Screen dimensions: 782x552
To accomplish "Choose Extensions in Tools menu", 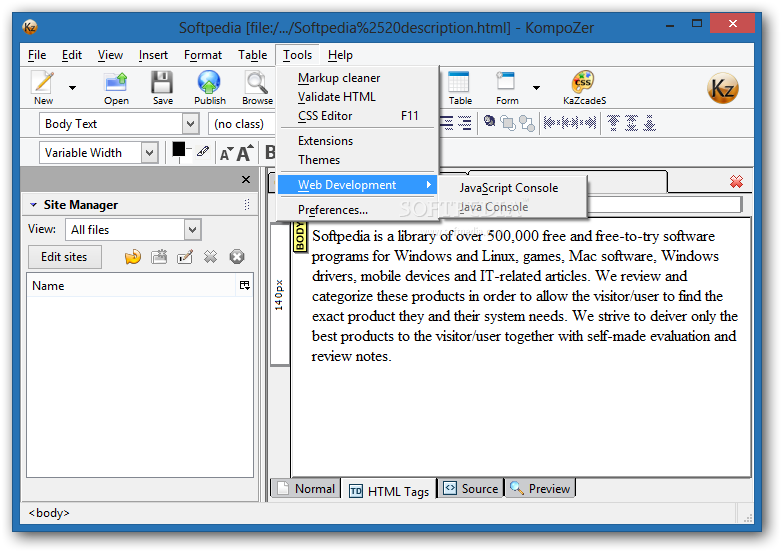I will (357, 141).
